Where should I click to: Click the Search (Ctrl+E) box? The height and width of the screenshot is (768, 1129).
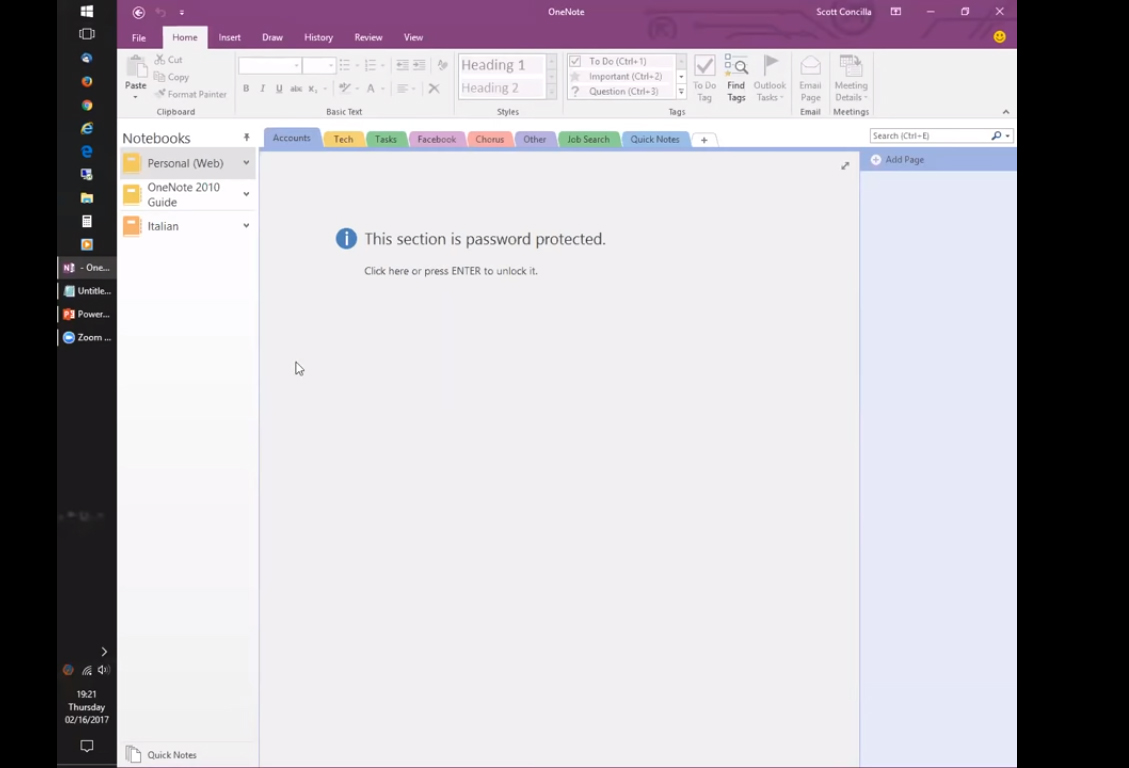click(930, 135)
